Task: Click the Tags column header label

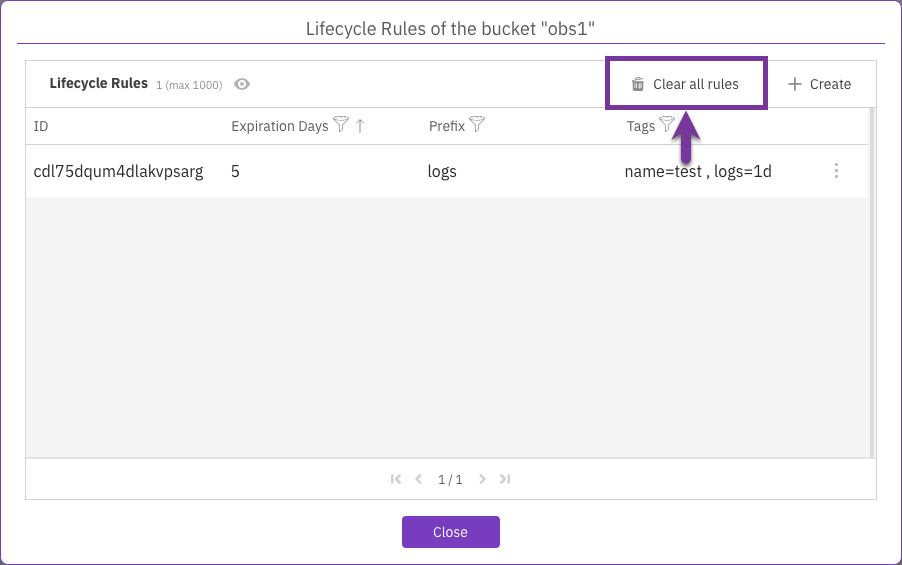Action: tap(640, 126)
